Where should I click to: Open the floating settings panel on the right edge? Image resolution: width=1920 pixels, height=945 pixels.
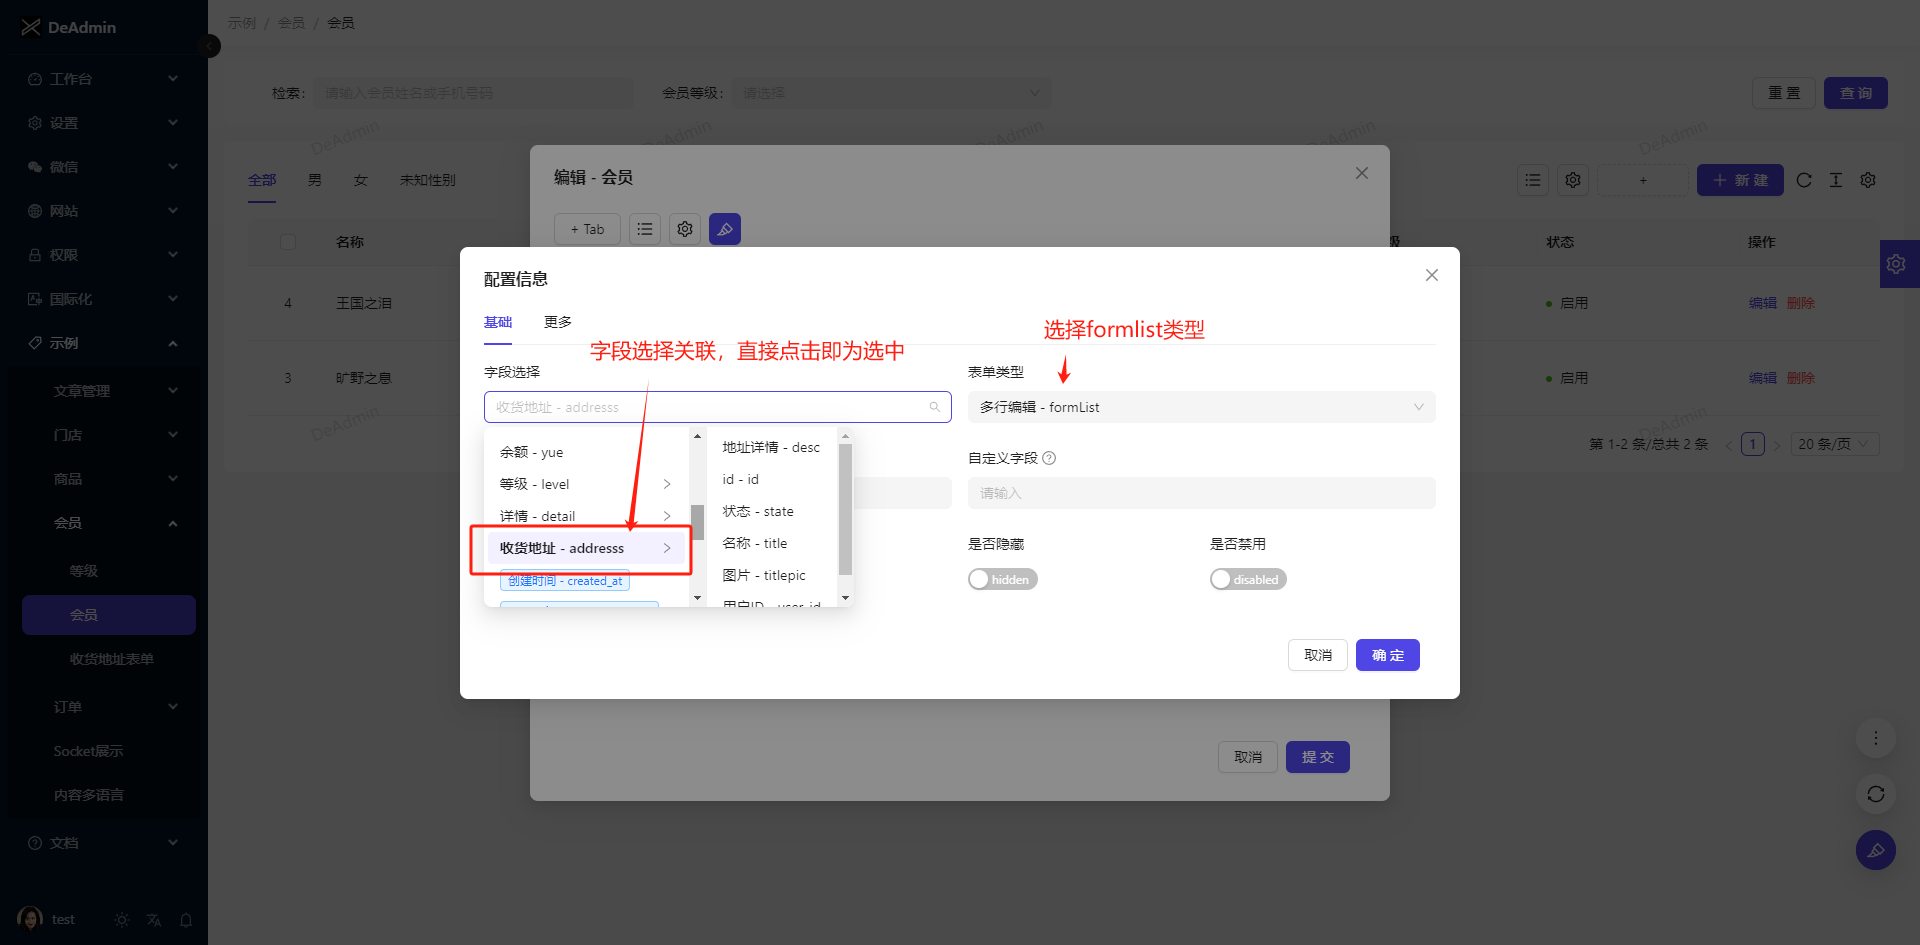pyautogui.click(x=1899, y=264)
